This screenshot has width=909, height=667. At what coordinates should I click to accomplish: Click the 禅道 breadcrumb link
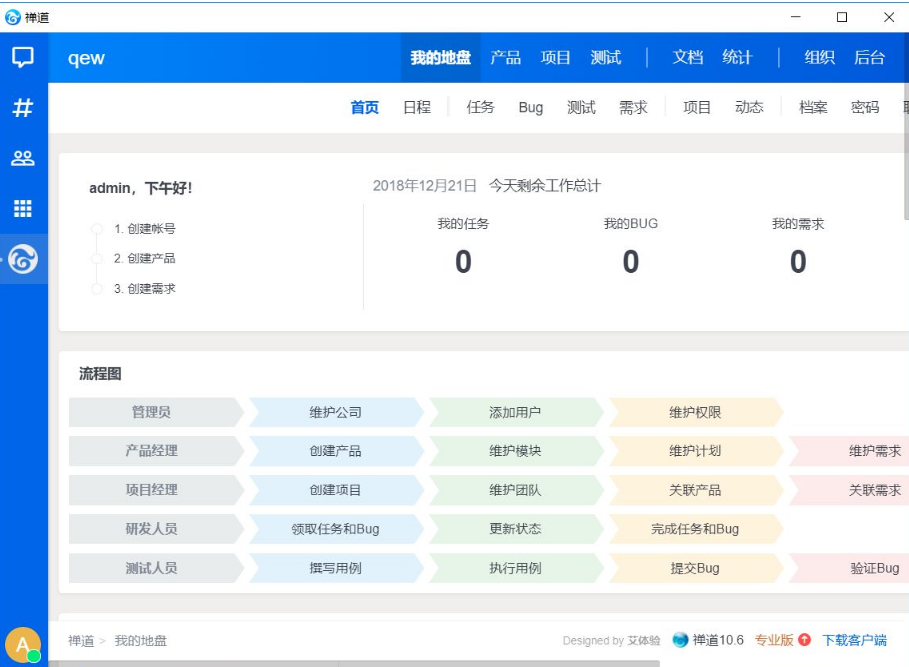point(81,640)
